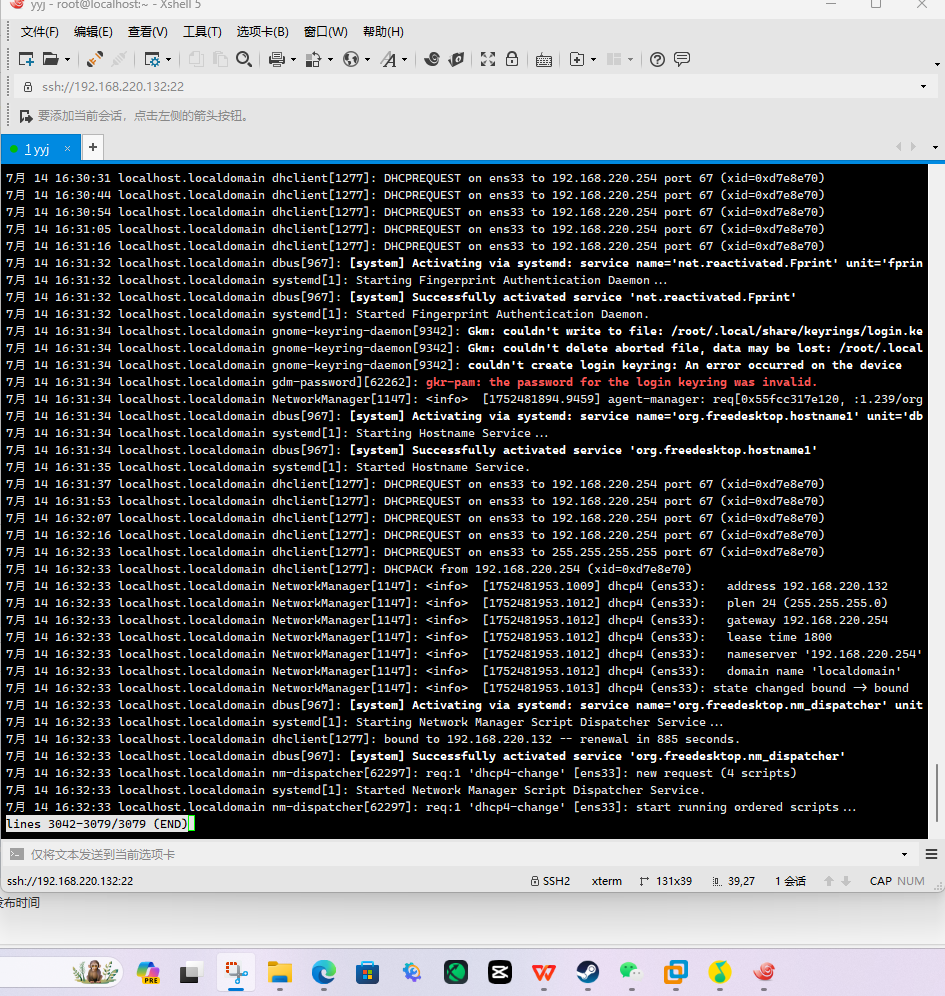Open Microsoft Store in taskbar
The height and width of the screenshot is (996, 945).
coord(368,972)
